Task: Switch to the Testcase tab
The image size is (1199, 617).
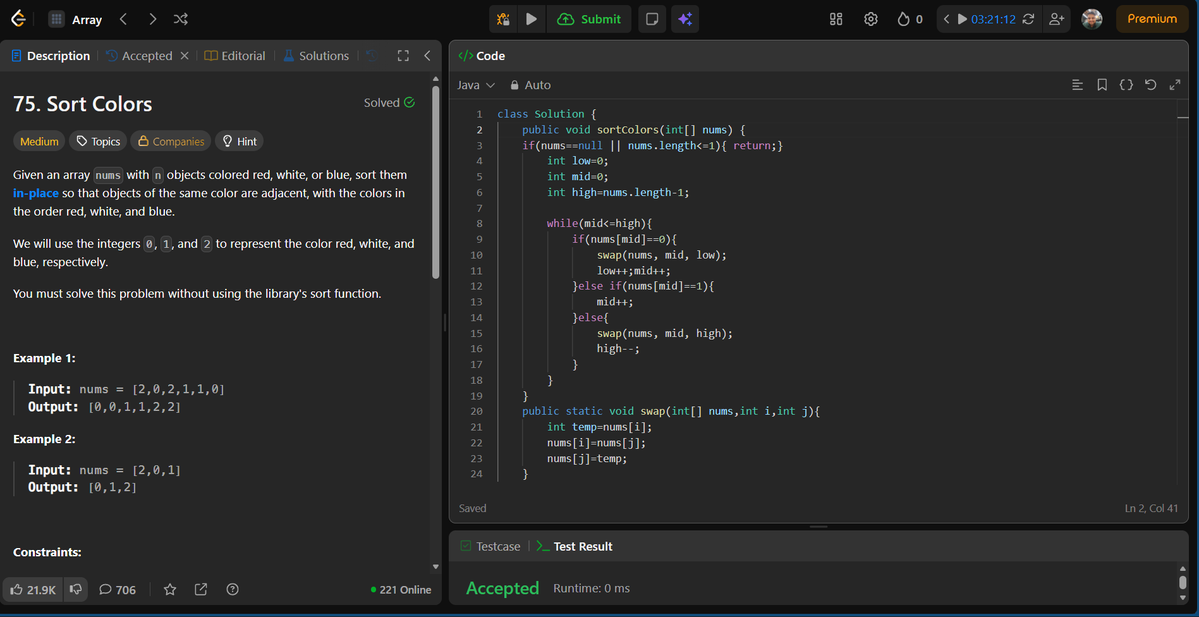Action: pos(490,547)
